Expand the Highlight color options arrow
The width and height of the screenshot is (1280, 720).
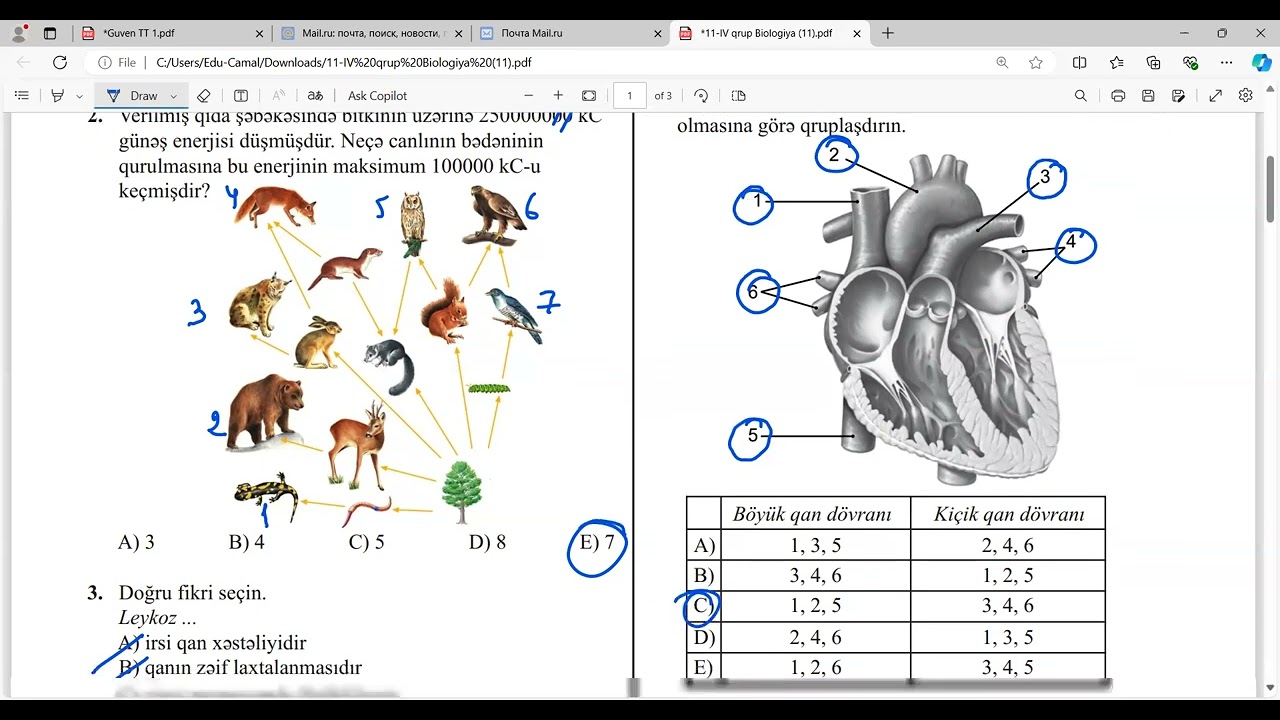[x=80, y=96]
